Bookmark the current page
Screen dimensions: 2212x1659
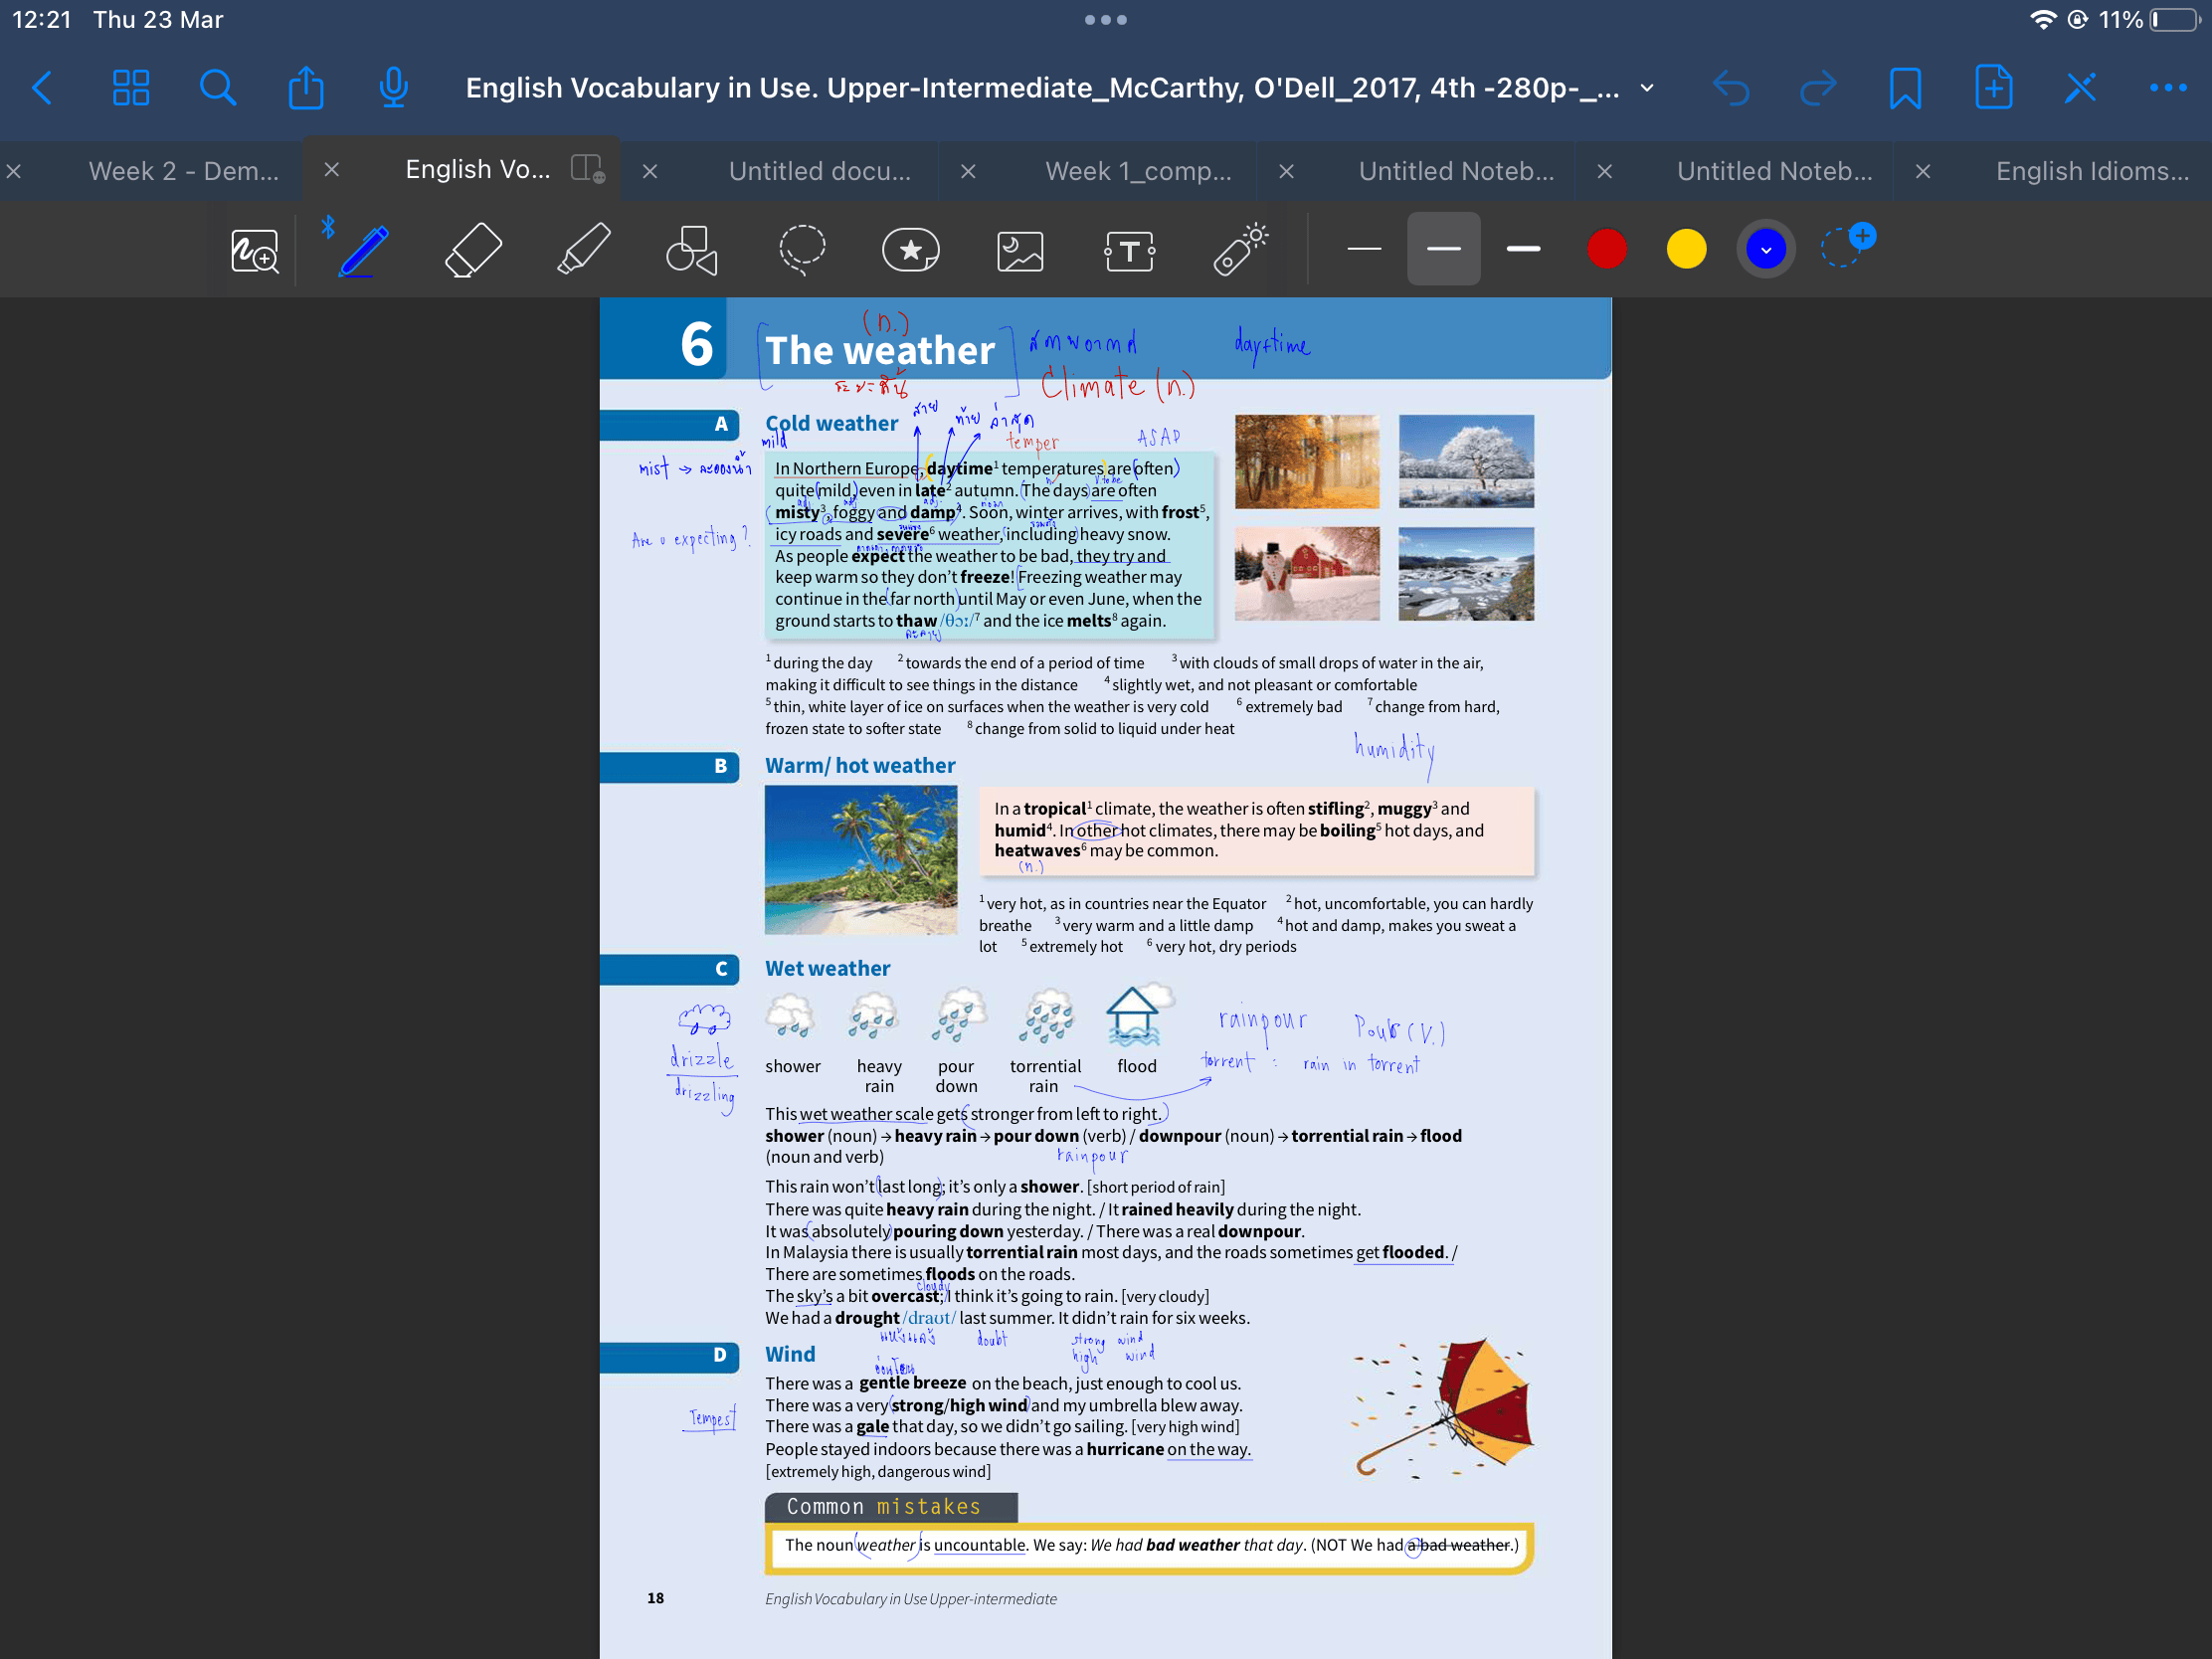1905,88
